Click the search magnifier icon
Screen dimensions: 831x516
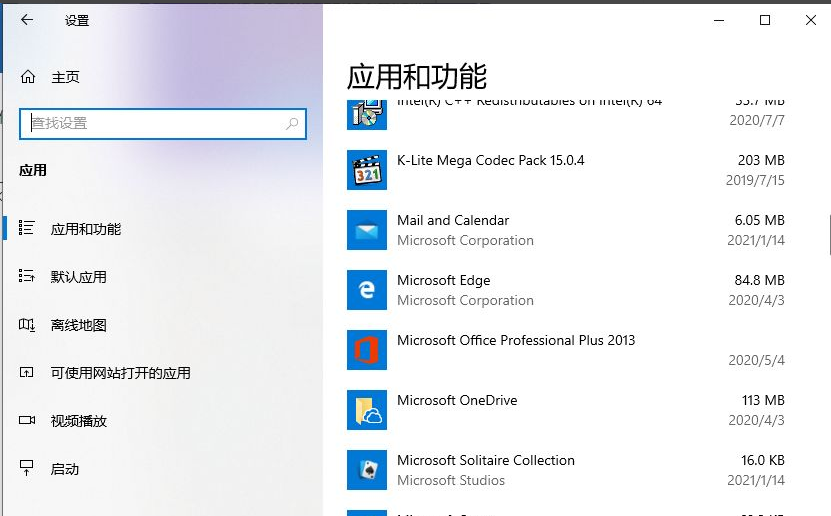[x=292, y=124]
